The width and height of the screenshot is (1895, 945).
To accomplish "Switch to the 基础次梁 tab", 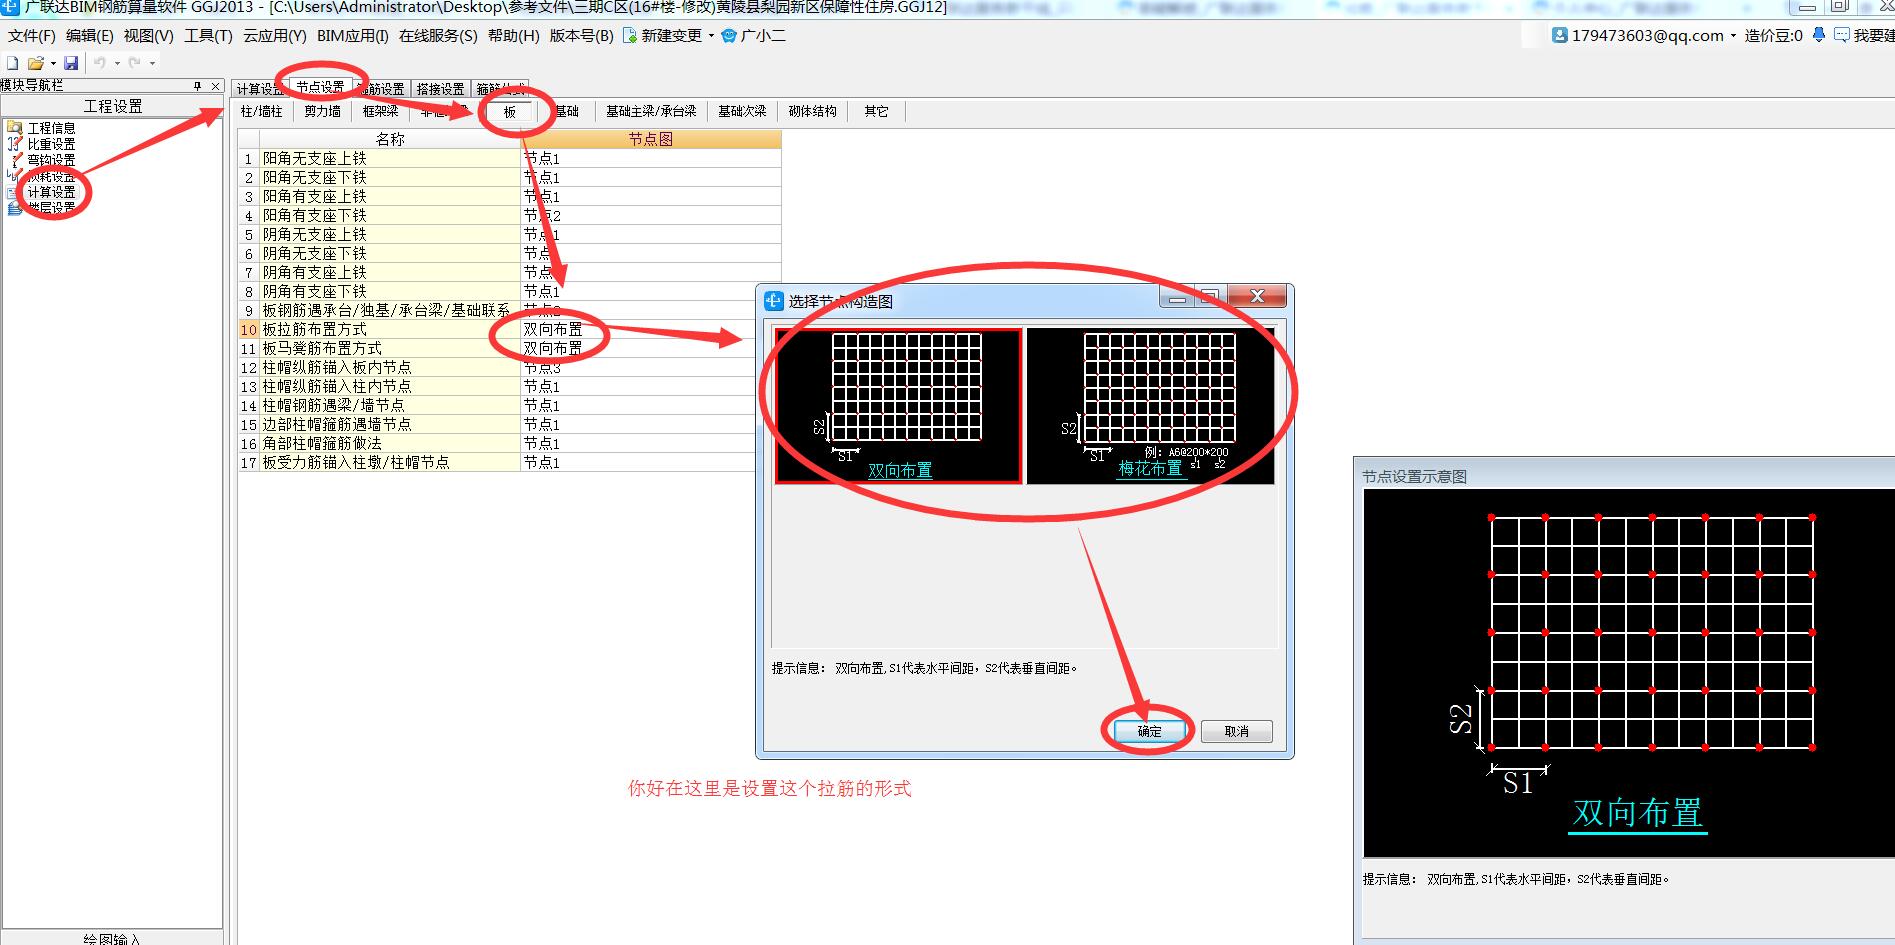I will [x=742, y=111].
